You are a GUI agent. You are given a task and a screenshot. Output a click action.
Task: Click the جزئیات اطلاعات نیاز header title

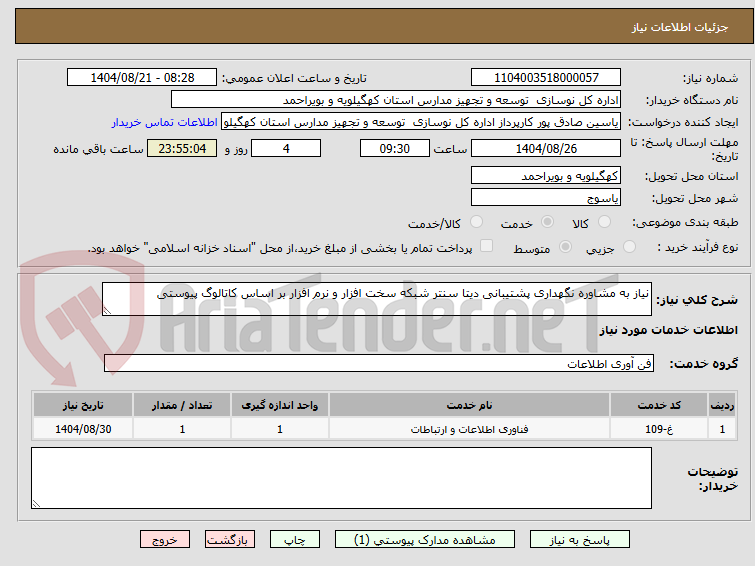[680, 27]
